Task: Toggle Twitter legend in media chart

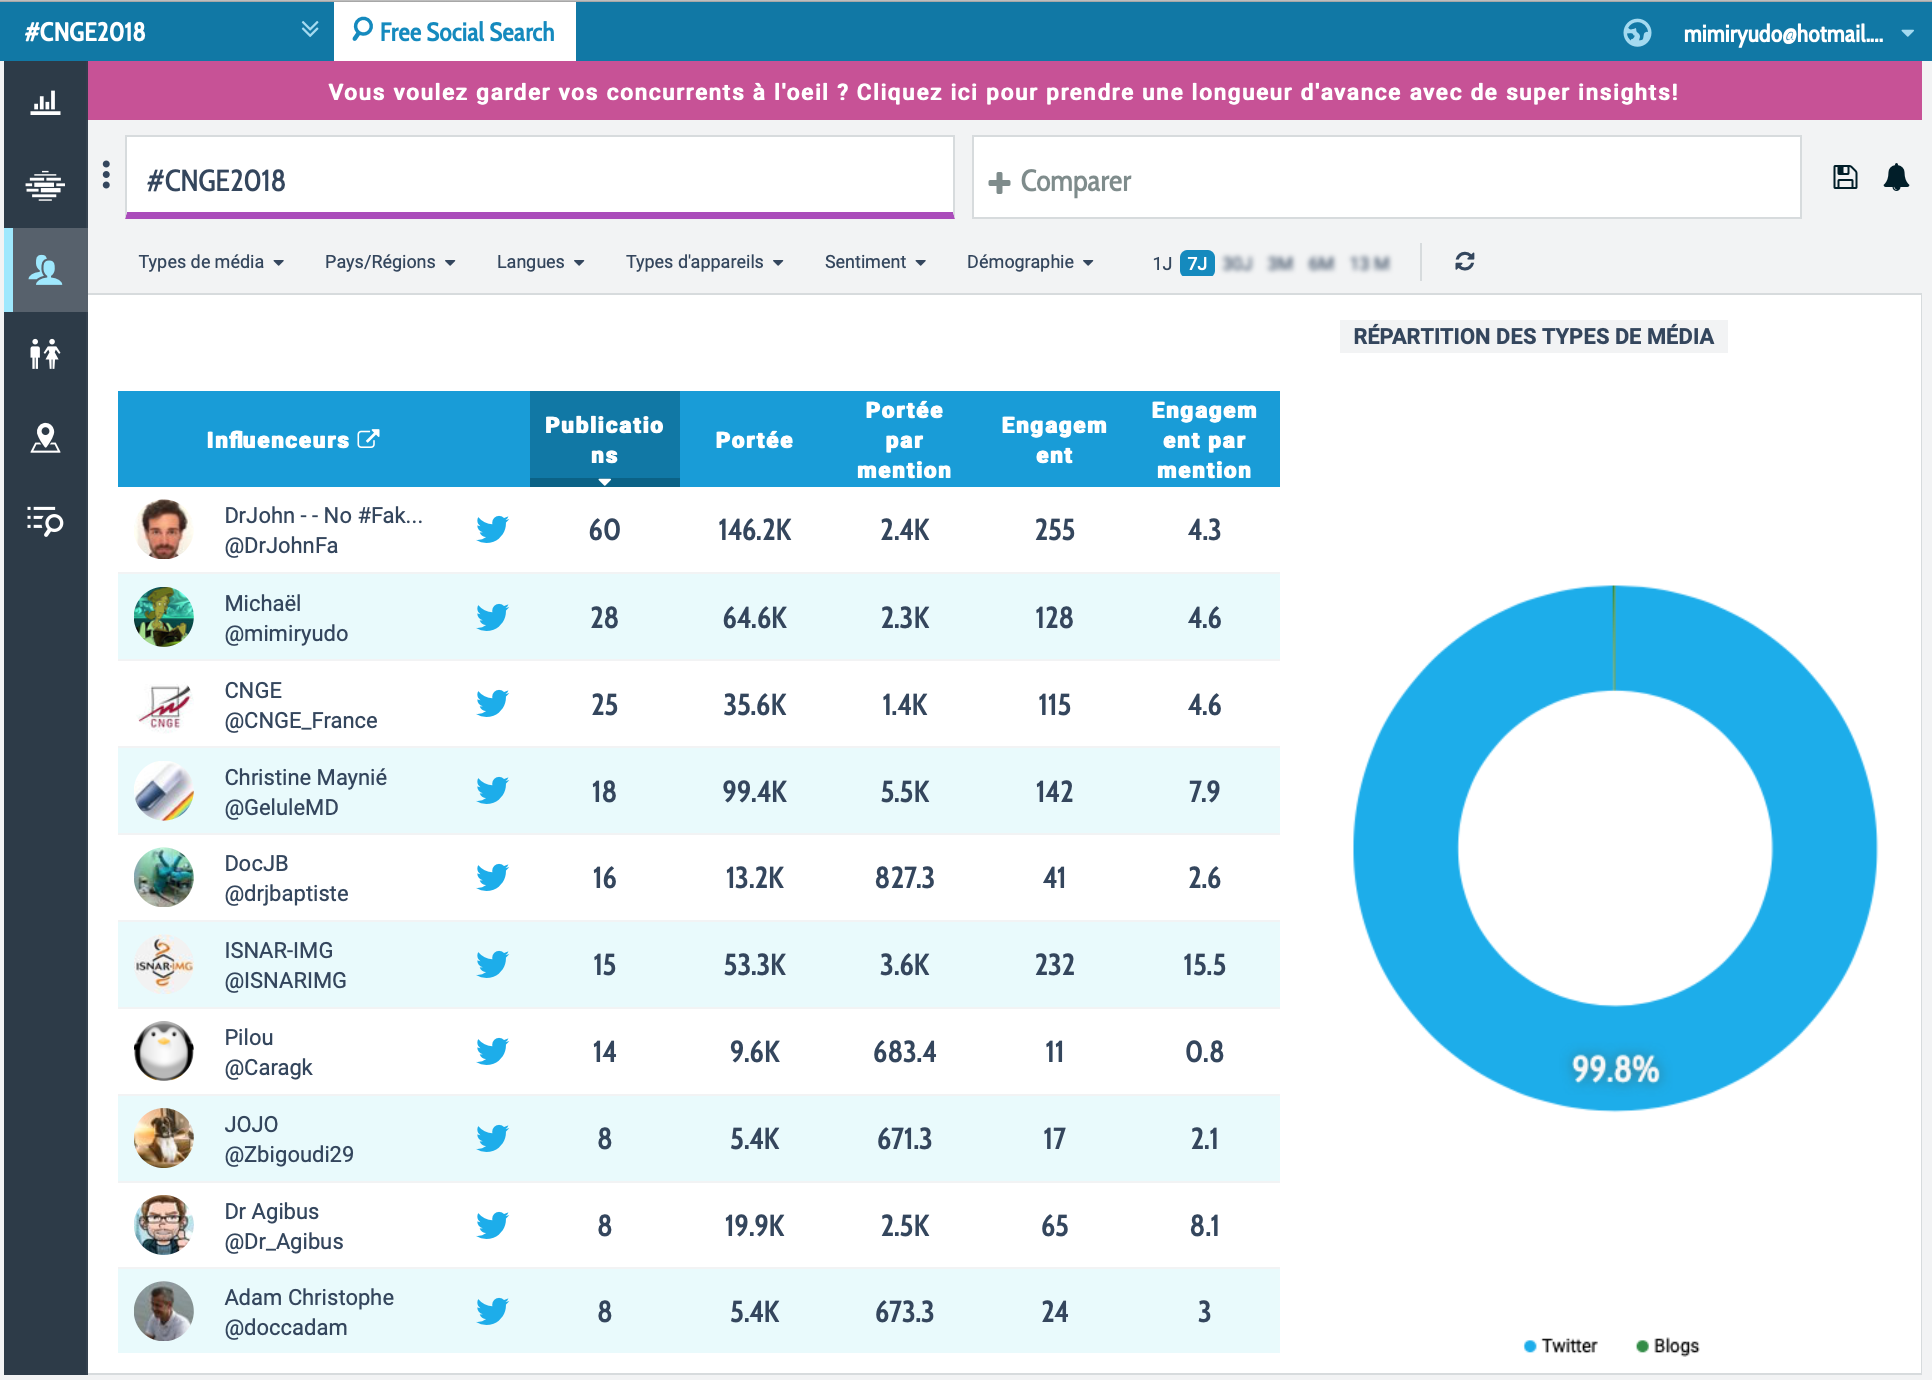Action: [1561, 1346]
